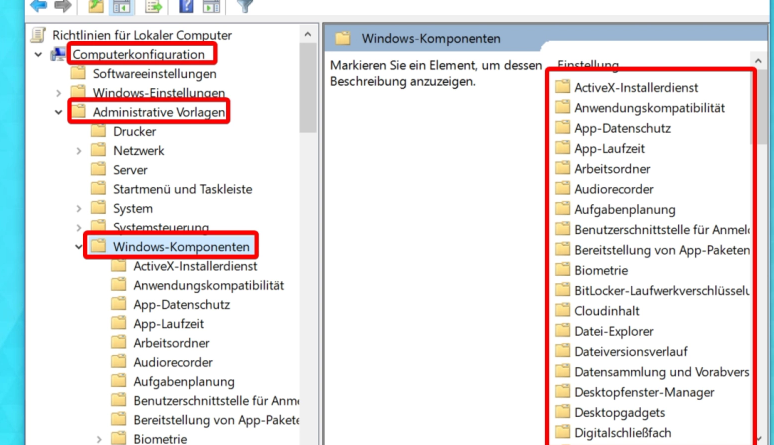Select the Netzwerk tree item
774x445 pixels.
pos(139,151)
